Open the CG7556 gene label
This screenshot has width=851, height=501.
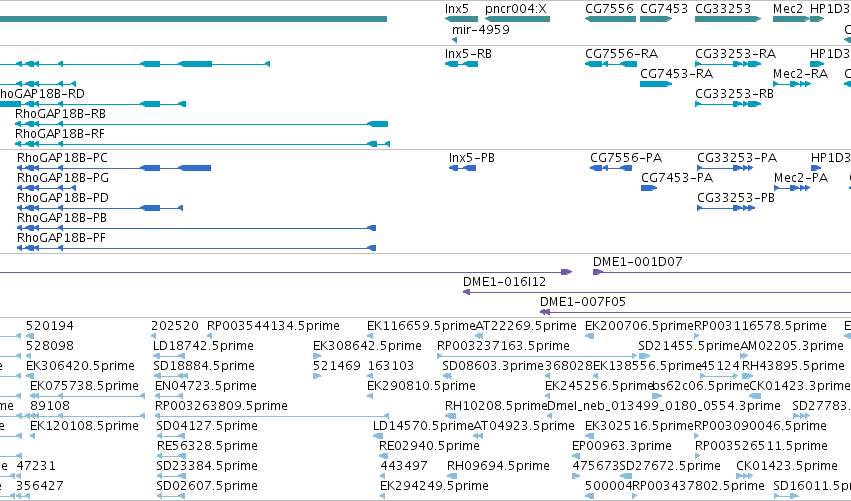609,9
